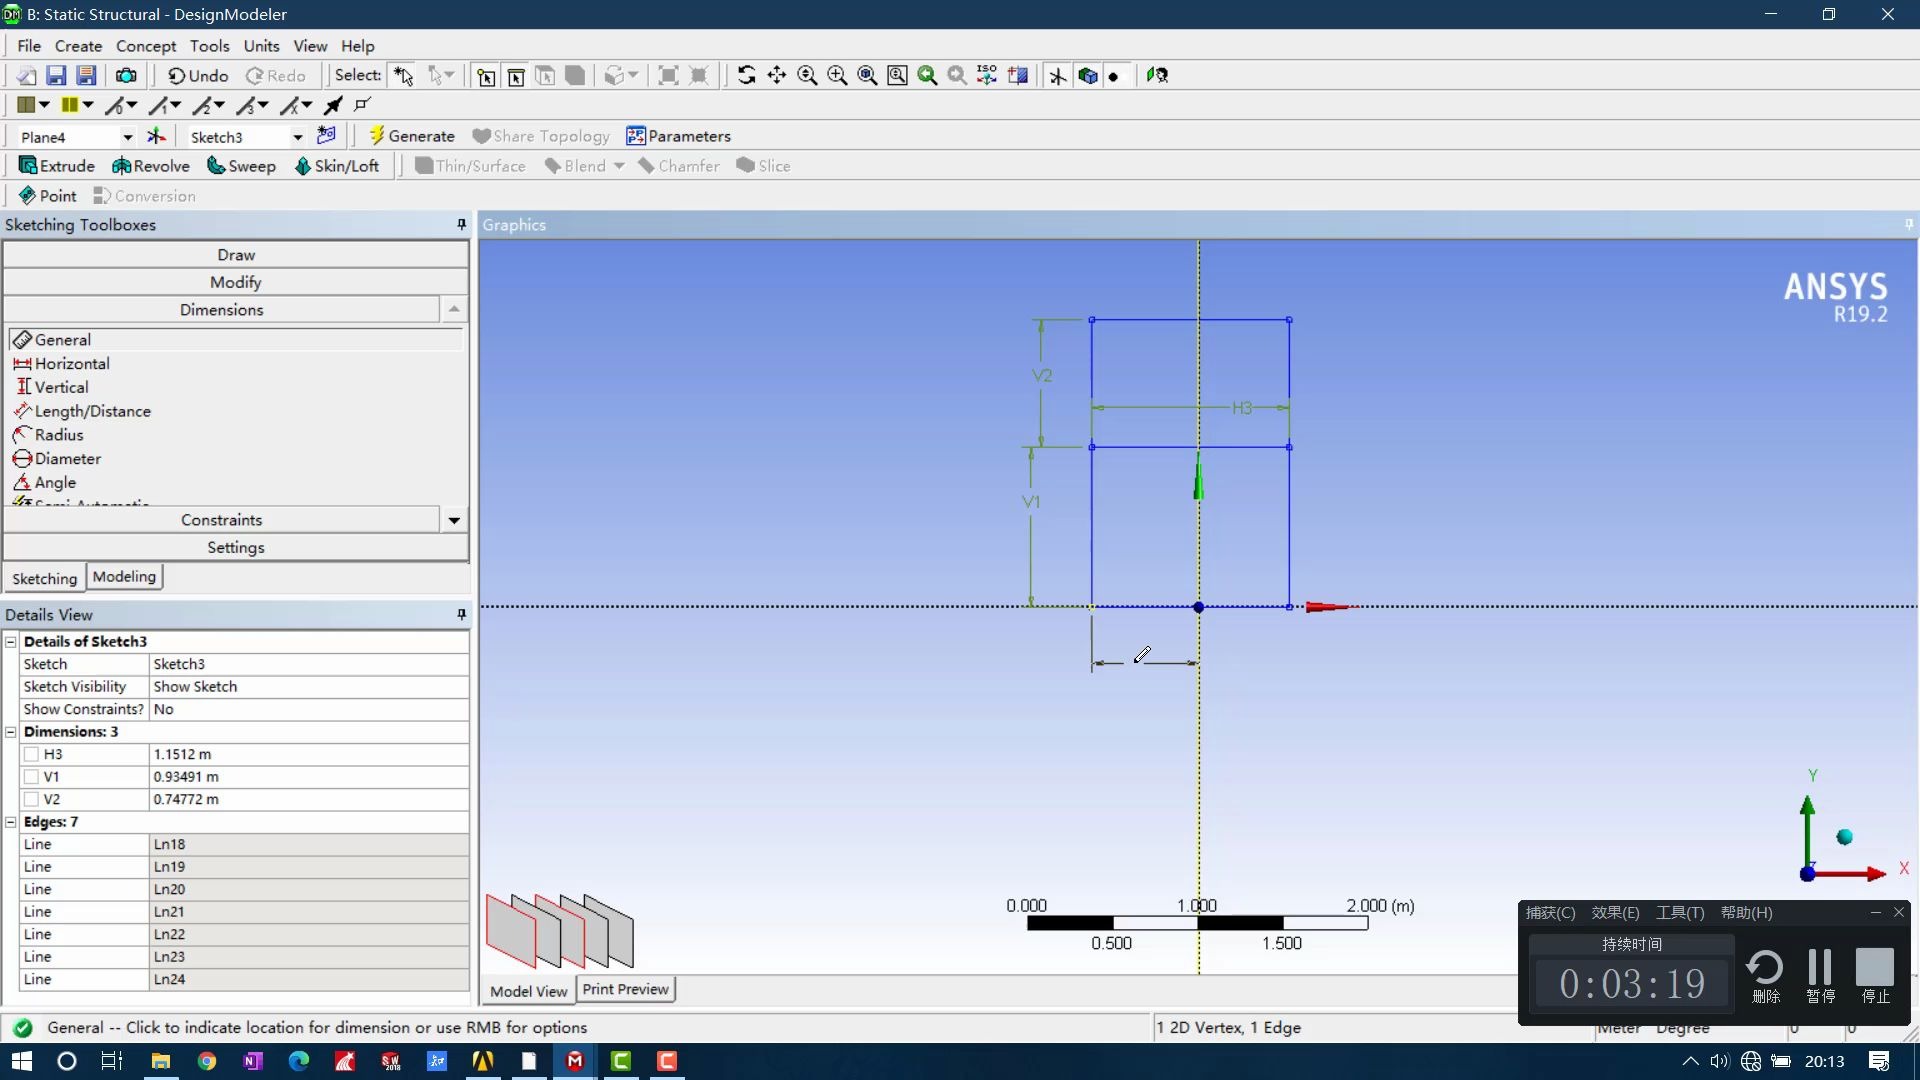Switch to the Sketching tab

[x=44, y=578]
